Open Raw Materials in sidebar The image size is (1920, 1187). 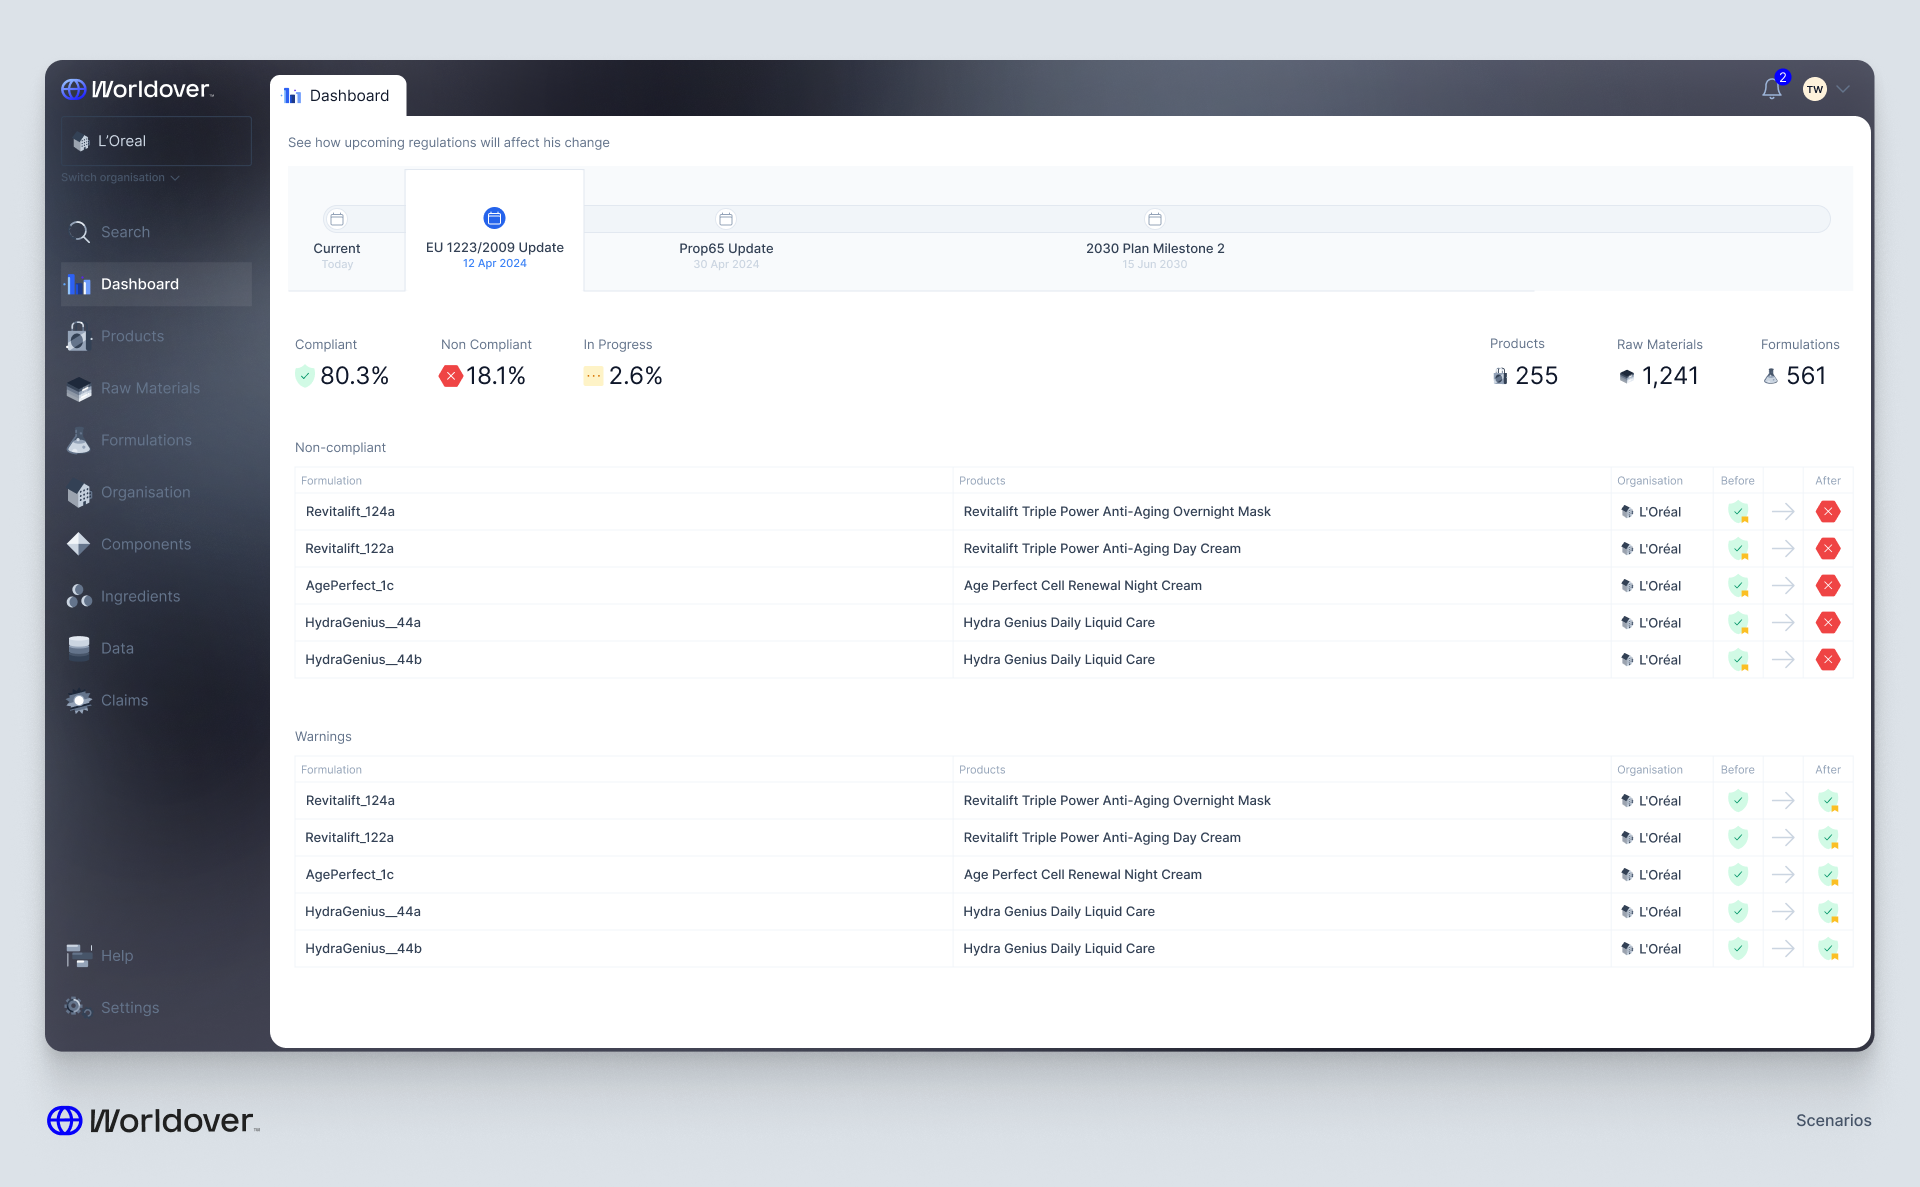[150, 388]
